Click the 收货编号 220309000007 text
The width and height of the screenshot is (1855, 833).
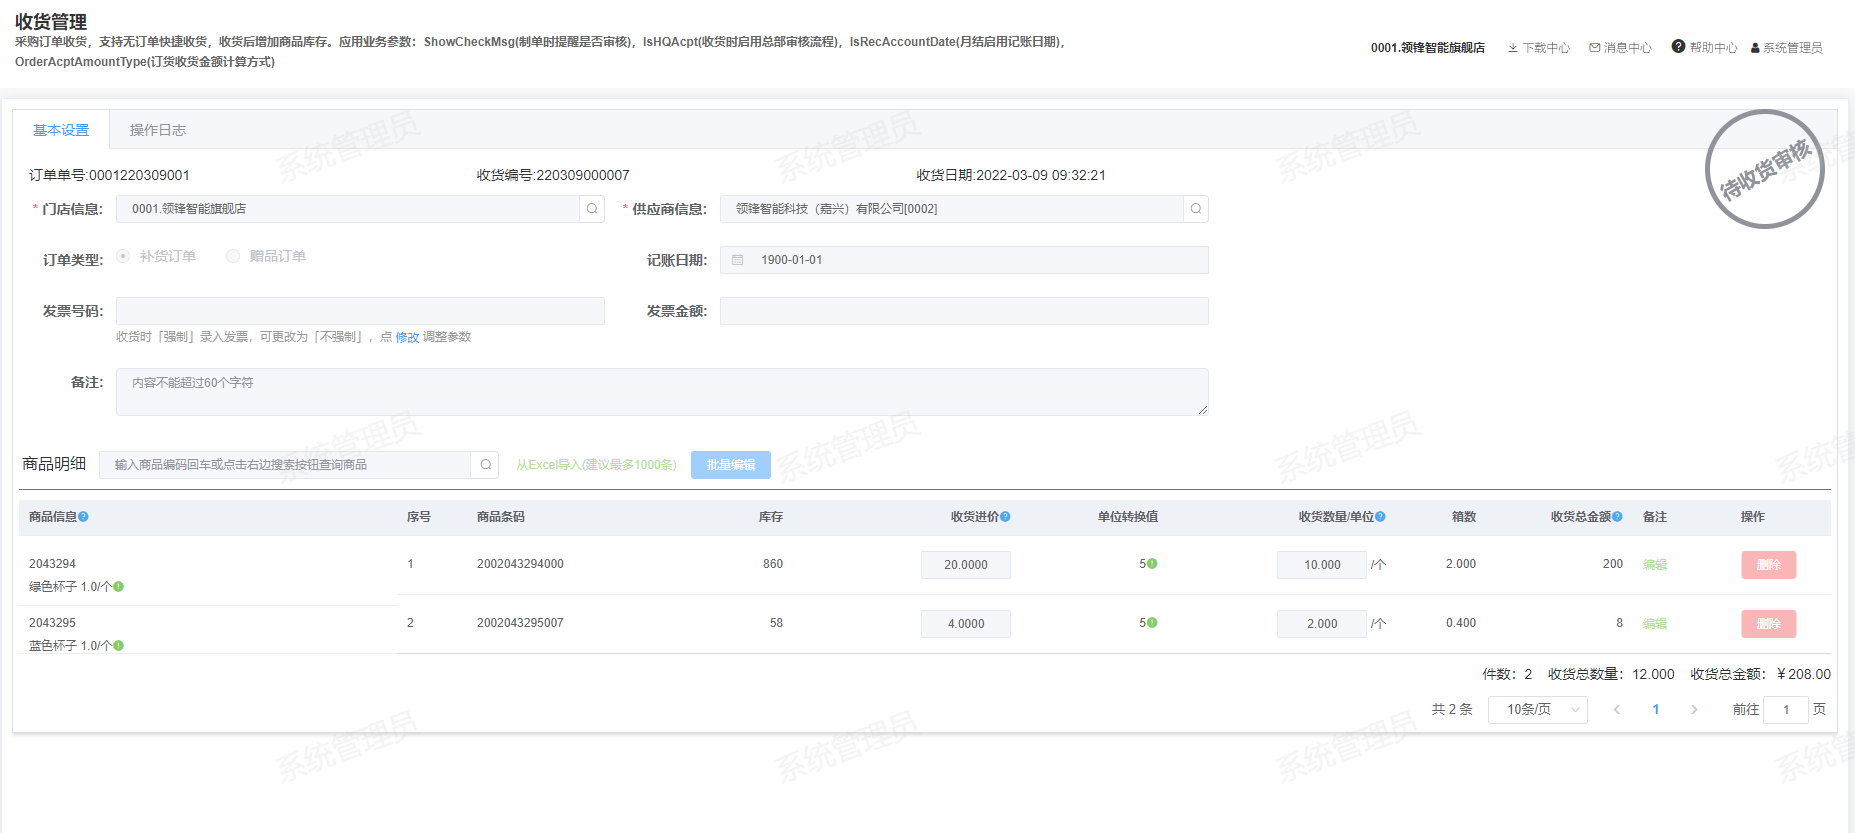pyautogui.click(x=553, y=175)
